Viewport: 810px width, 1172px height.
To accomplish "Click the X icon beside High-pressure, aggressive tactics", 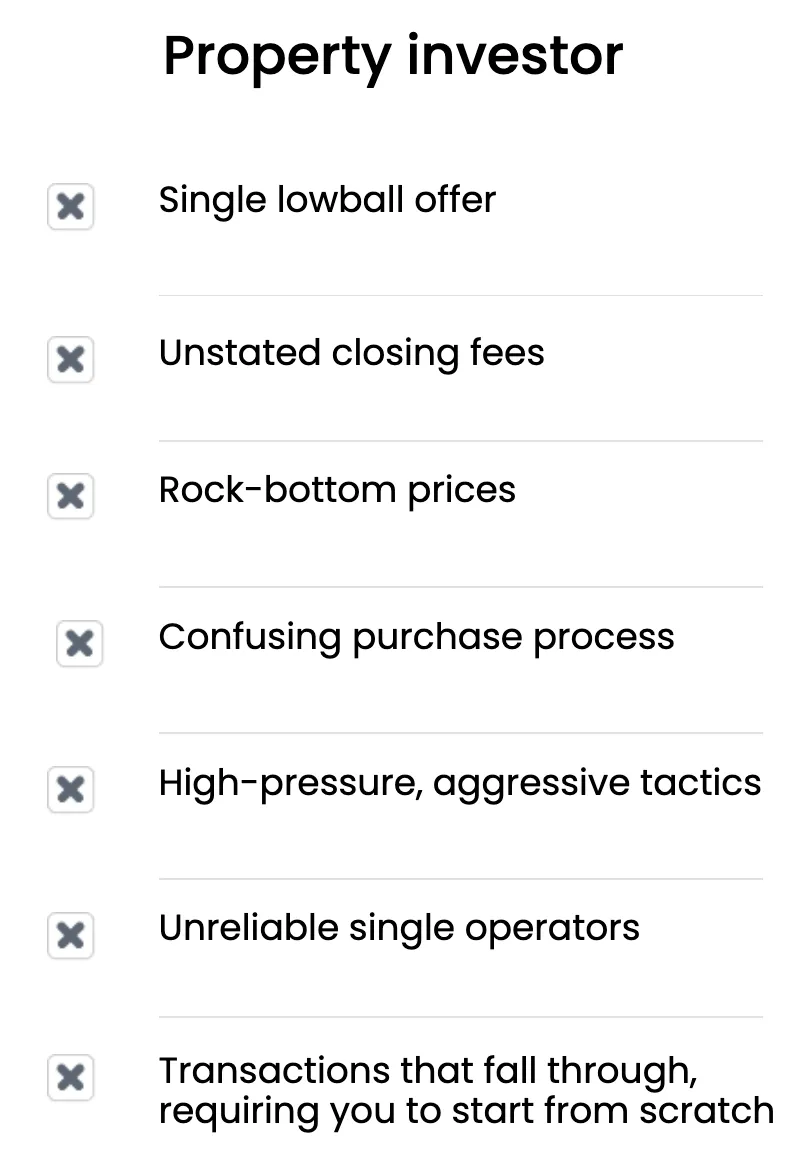I will pyautogui.click(x=70, y=789).
